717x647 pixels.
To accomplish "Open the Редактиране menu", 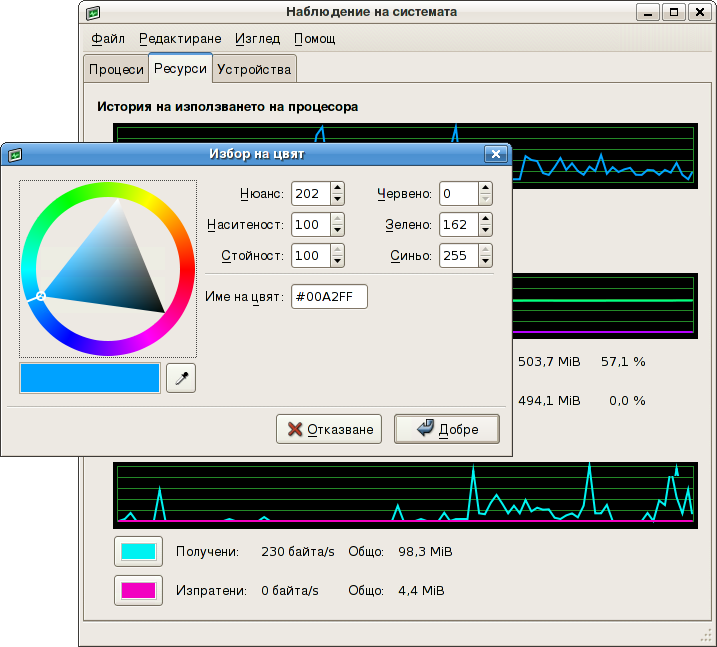I will click(x=180, y=39).
